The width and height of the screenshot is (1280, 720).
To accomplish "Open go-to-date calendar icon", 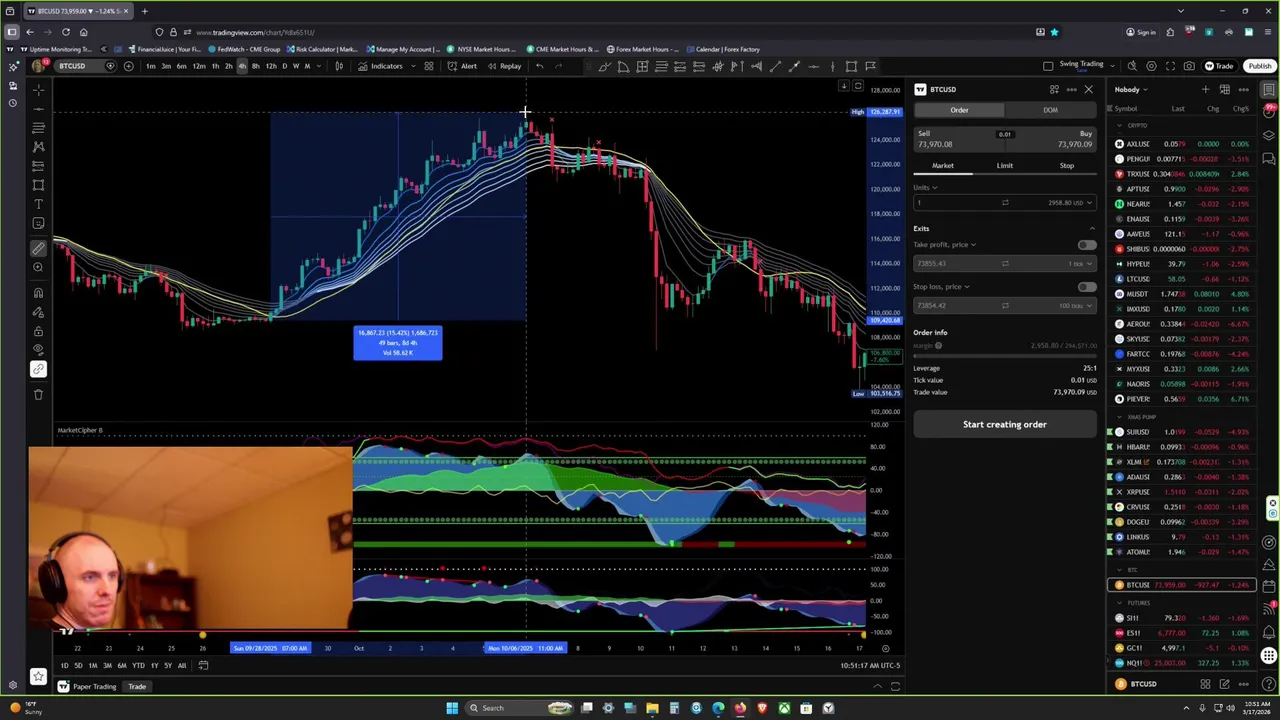I will [x=202, y=666].
